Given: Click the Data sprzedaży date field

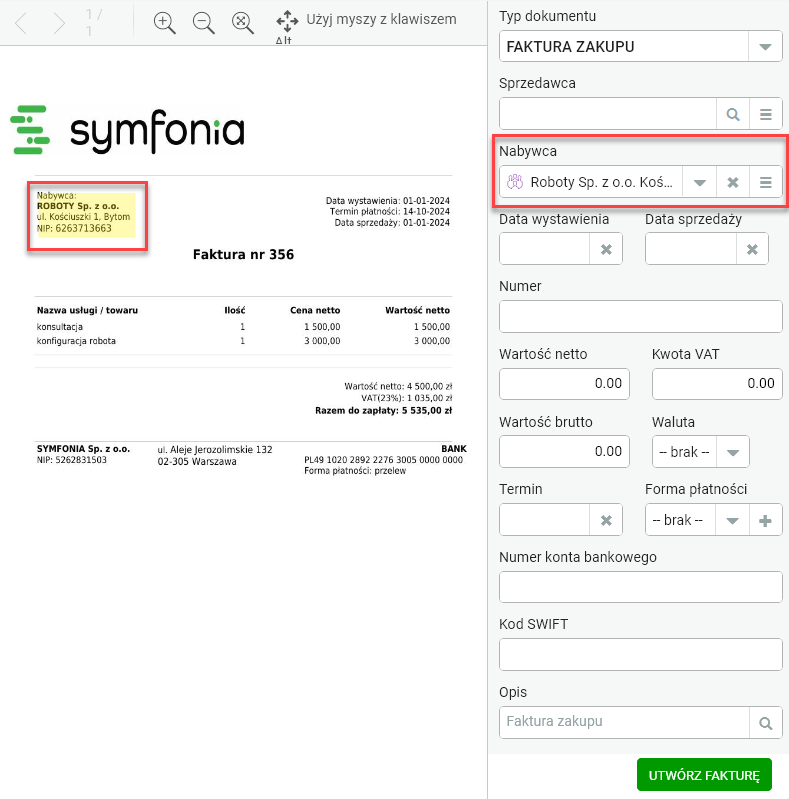Looking at the screenshot, I should (691, 249).
